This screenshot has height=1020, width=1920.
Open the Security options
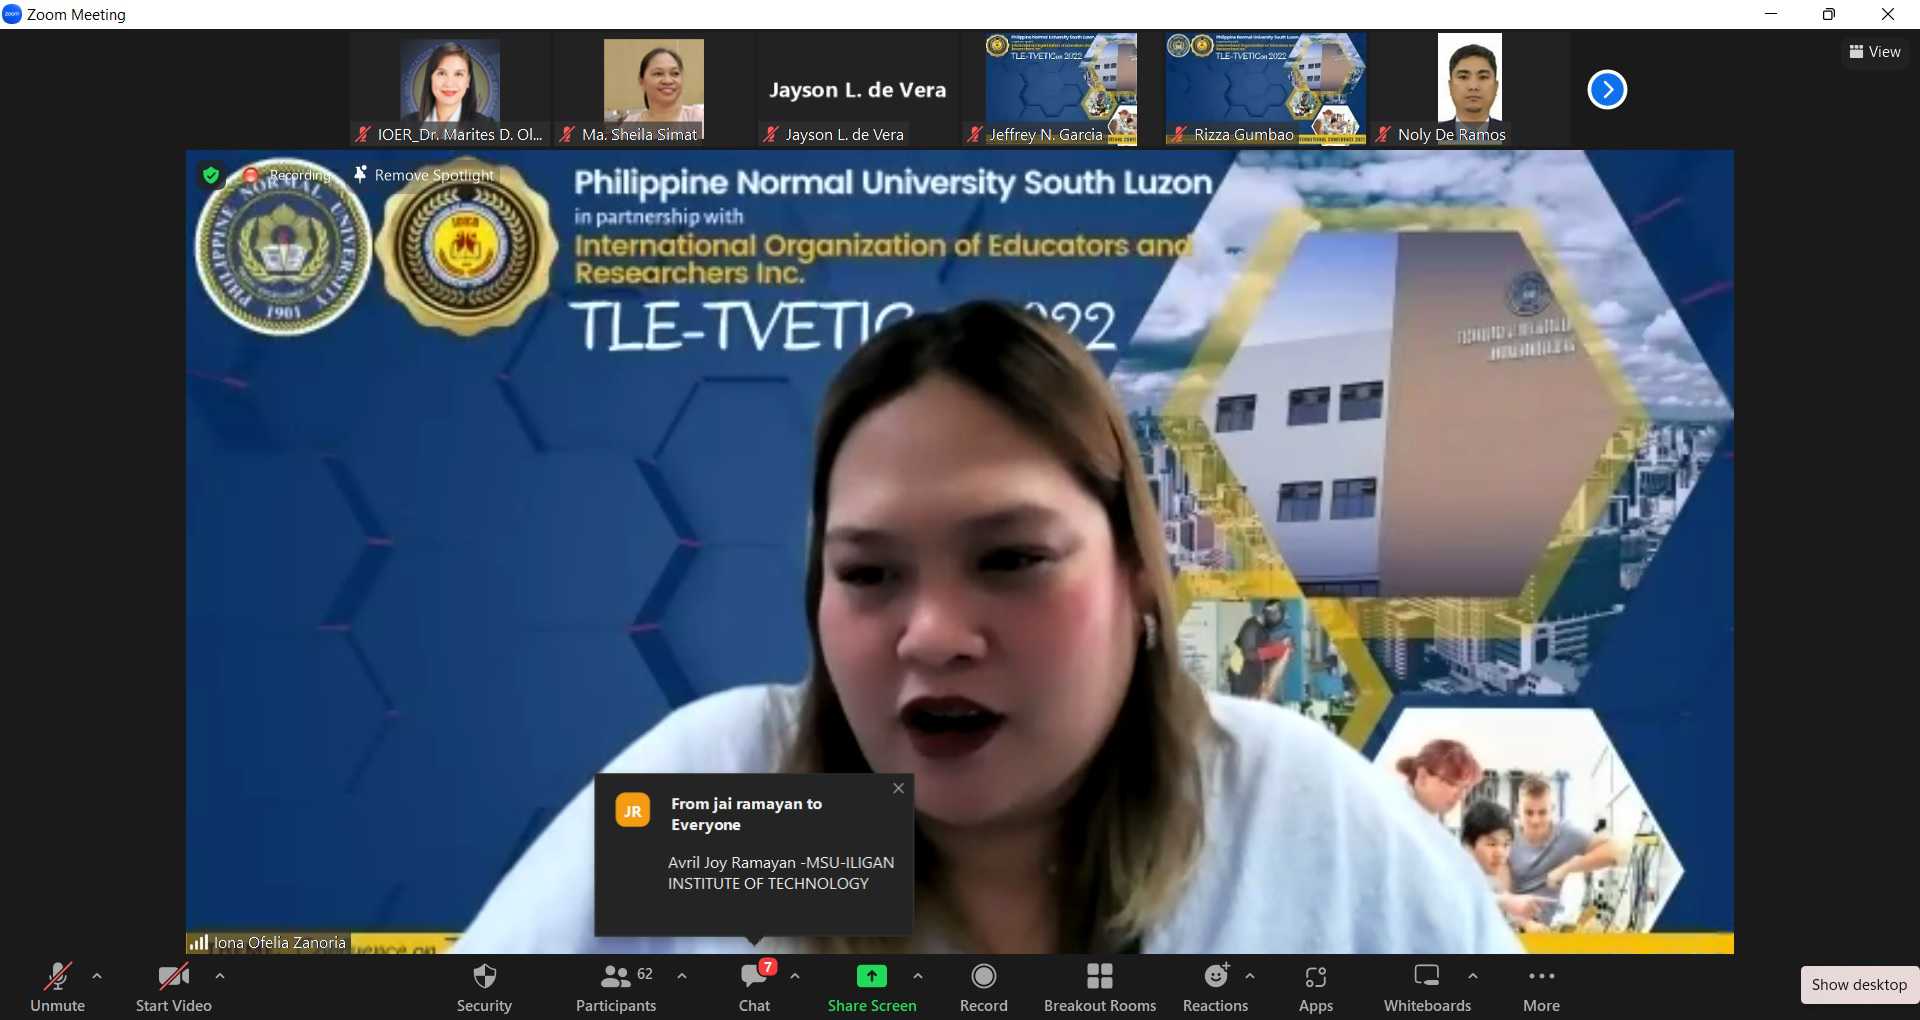(484, 985)
